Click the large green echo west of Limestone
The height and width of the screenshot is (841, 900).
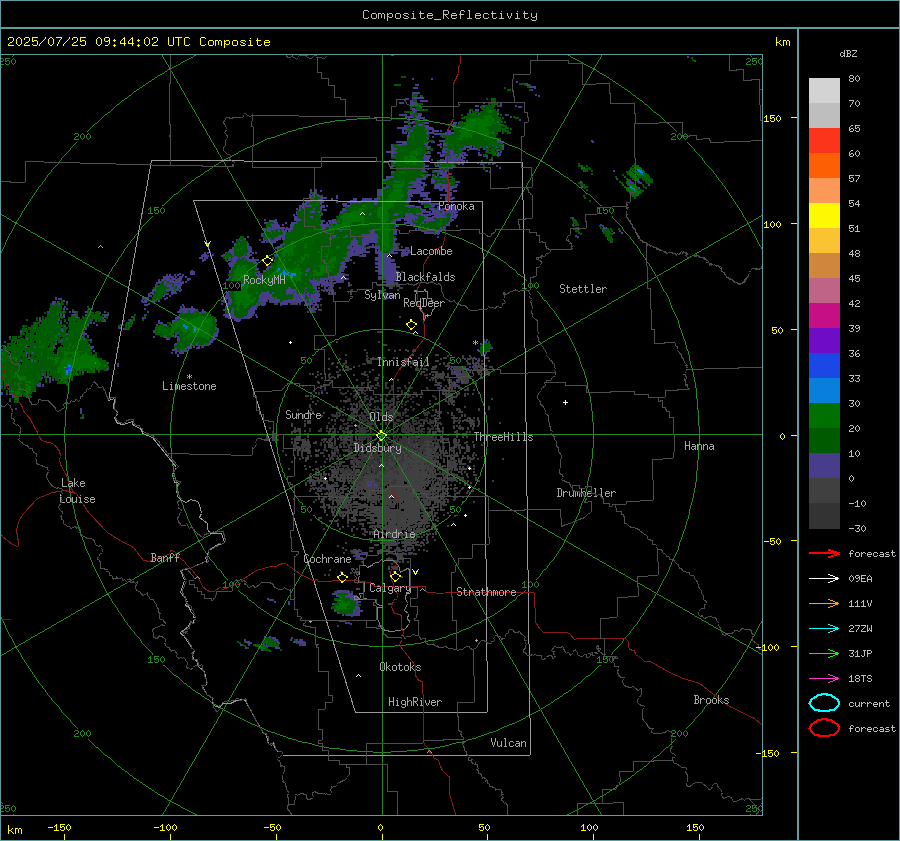click(x=52, y=350)
